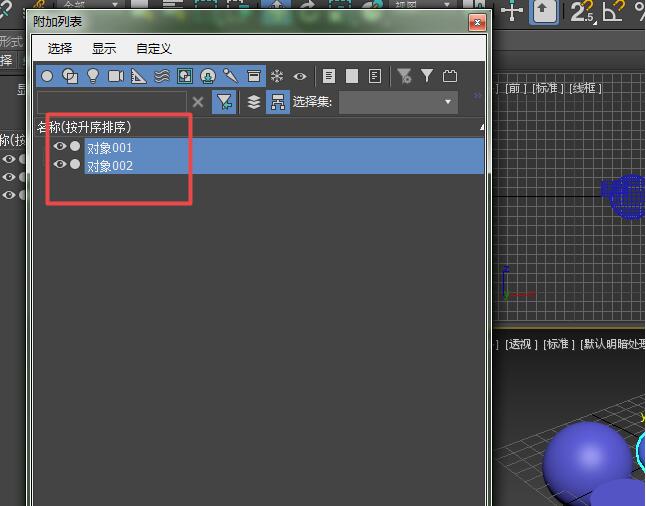Click the sort arrow at column header right
Image resolution: width=646 pixels, height=506 pixels.
482,127
